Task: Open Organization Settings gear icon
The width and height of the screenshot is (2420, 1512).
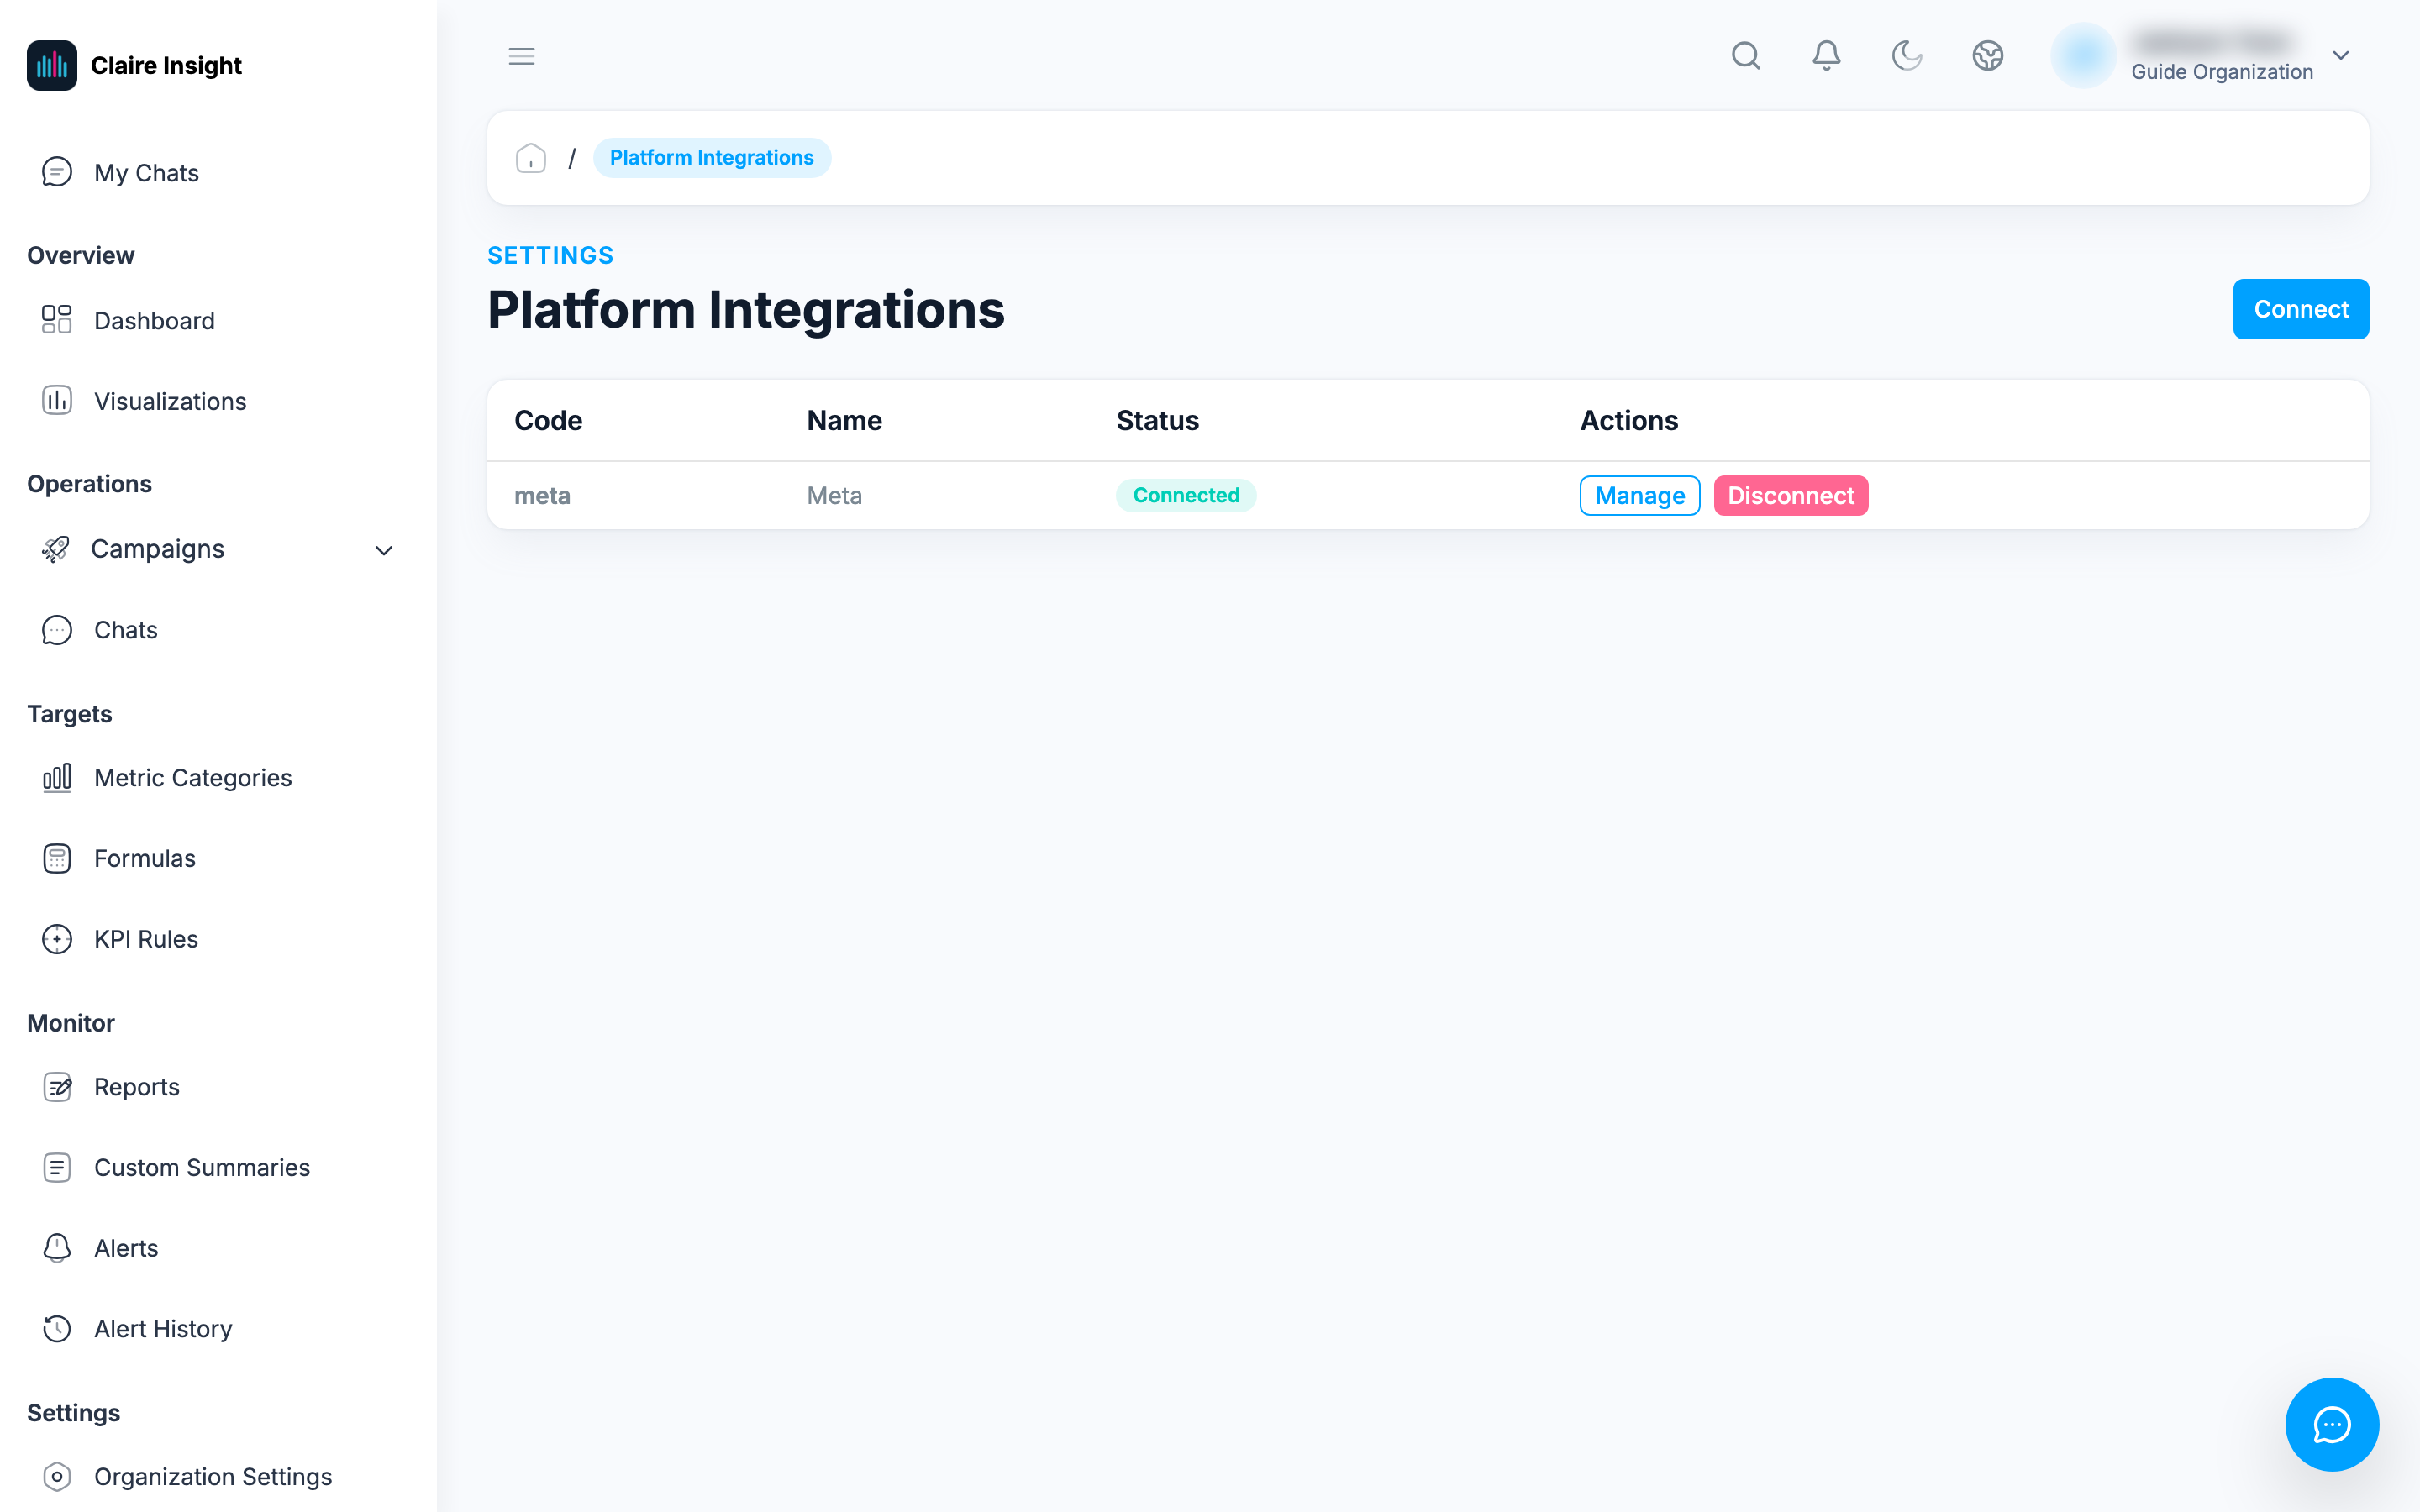Action: pyautogui.click(x=57, y=1476)
